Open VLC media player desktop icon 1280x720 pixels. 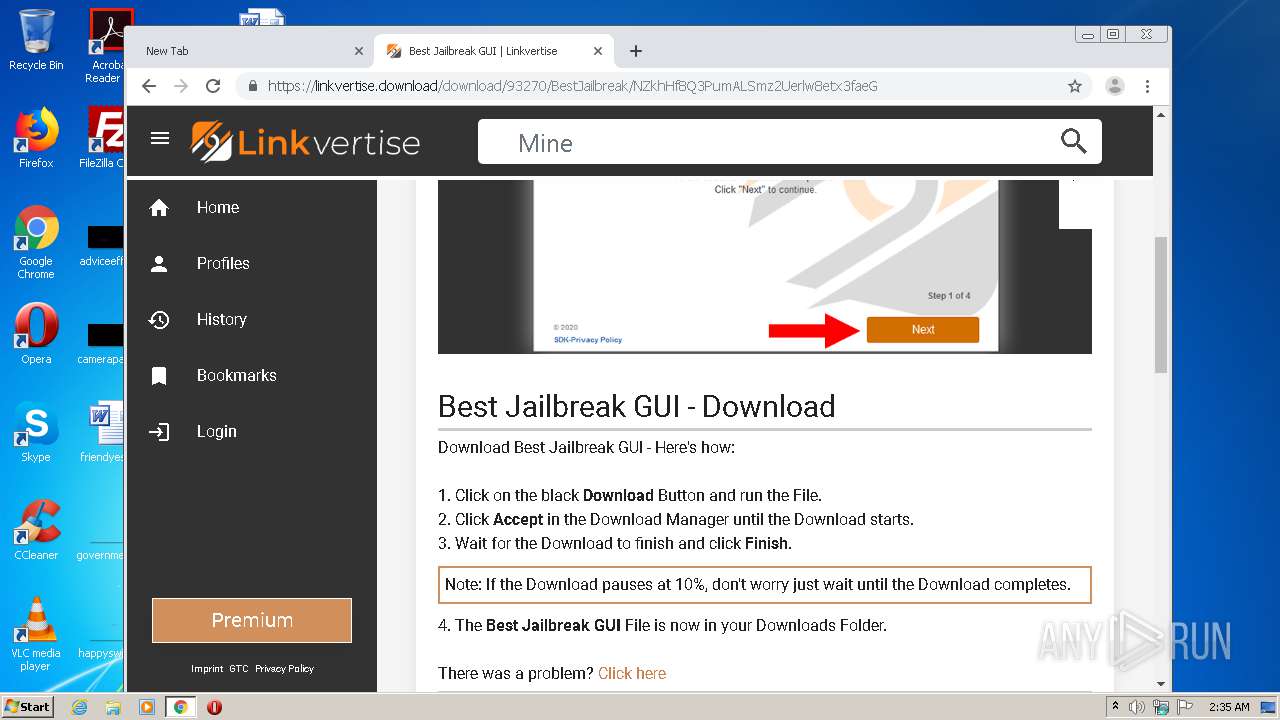[36, 634]
